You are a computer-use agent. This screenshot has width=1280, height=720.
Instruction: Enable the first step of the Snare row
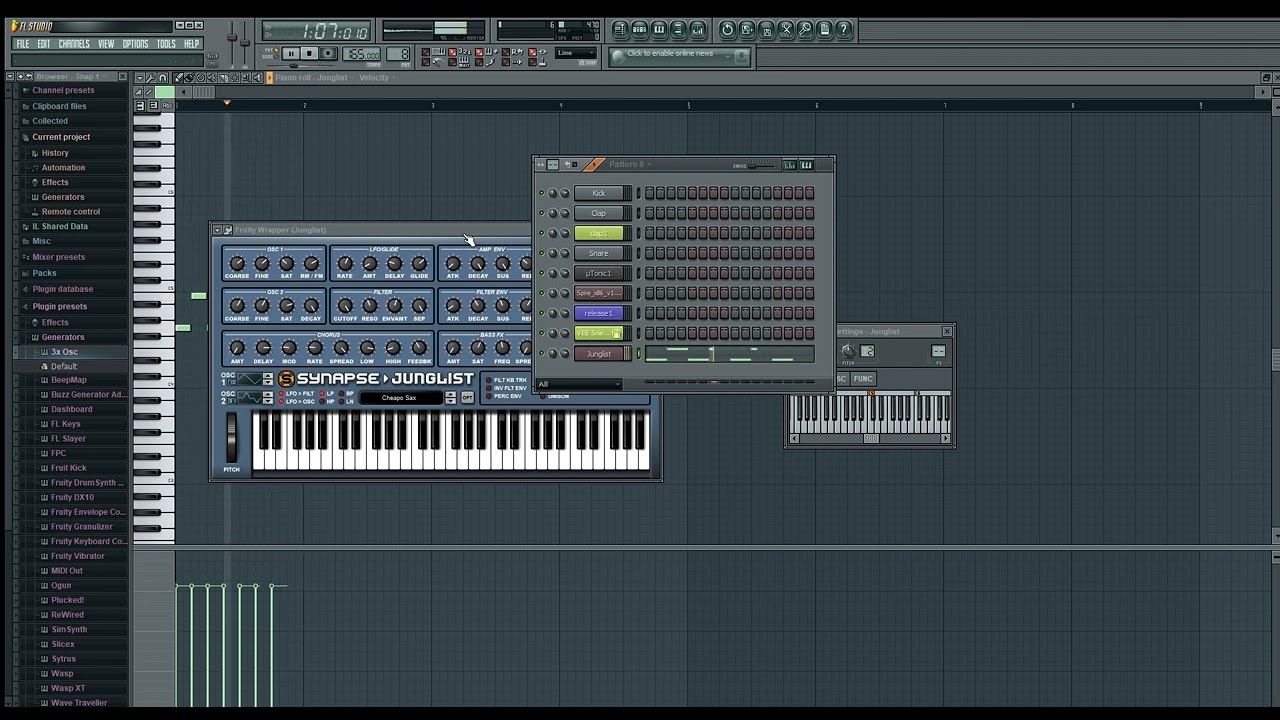[x=649, y=253]
